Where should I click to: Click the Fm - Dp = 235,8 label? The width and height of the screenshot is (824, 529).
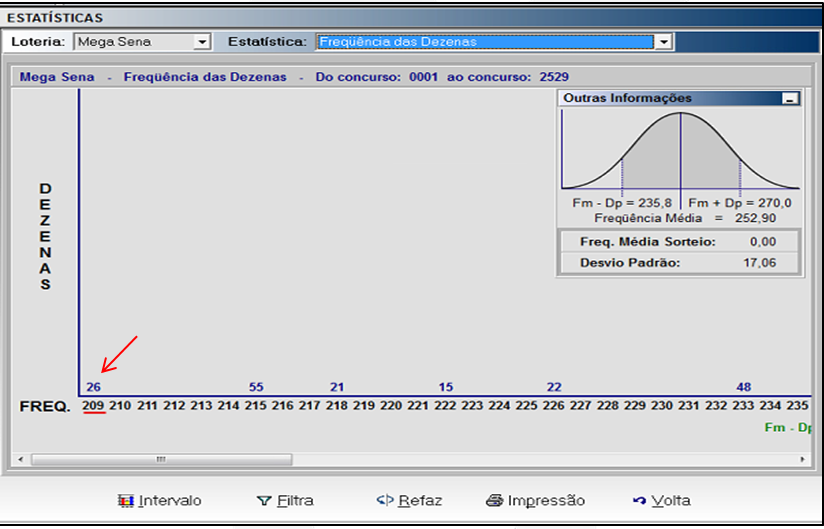coord(622,203)
